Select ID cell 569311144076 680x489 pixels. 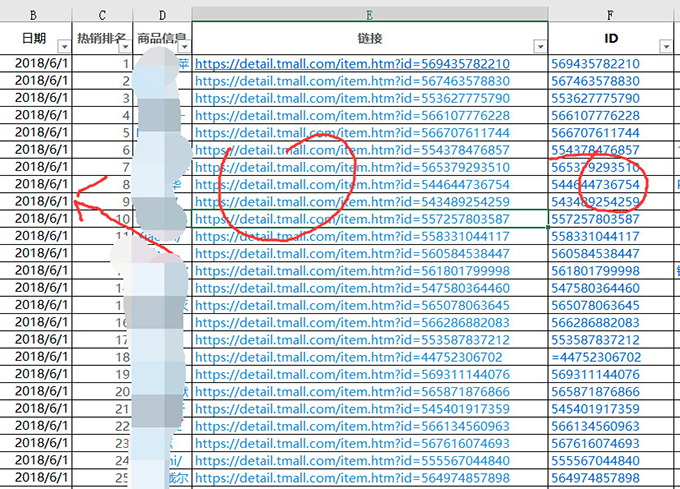[611, 375]
